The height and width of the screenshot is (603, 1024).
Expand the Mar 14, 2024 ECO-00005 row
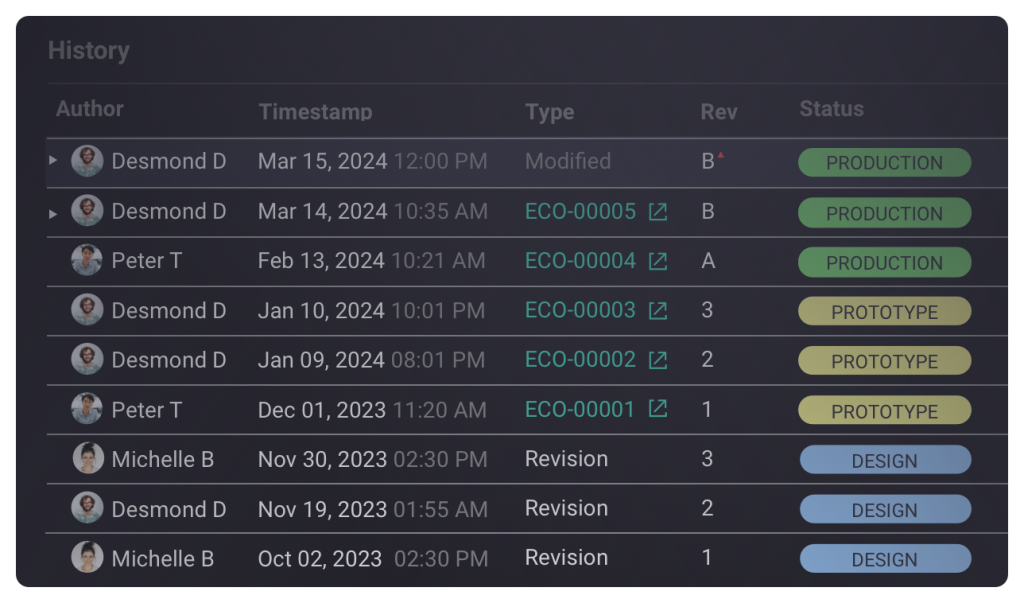pyautogui.click(x=53, y=212)
